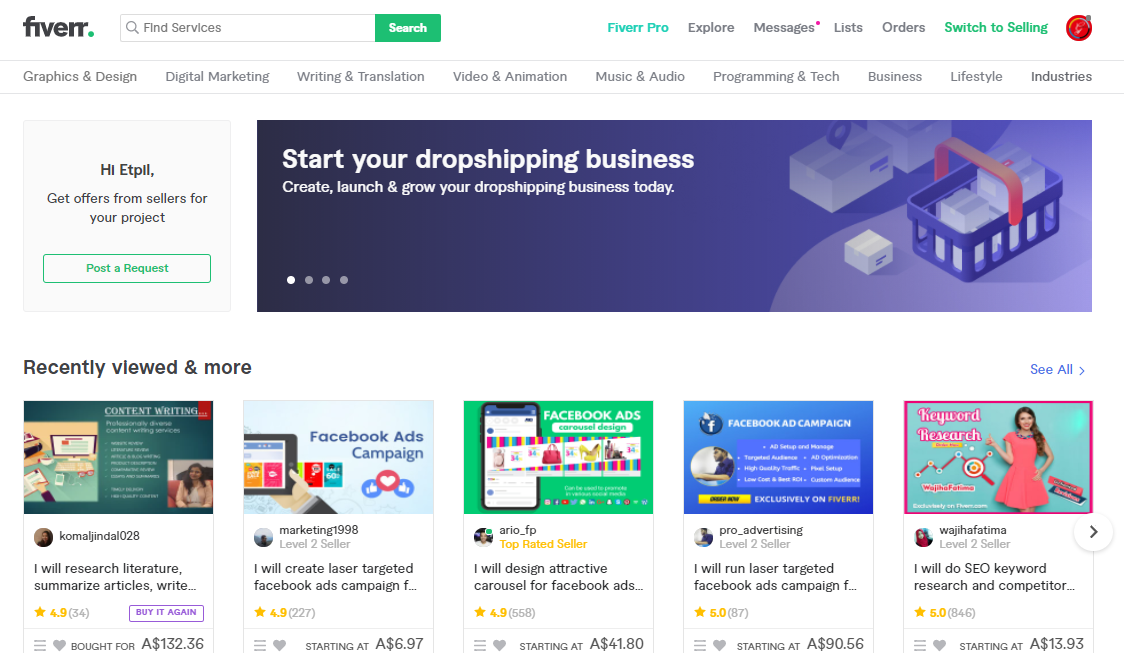1124x653 pixels.
Task: Open list menu icon on marketing1998 gig
Action: (260, 645)
